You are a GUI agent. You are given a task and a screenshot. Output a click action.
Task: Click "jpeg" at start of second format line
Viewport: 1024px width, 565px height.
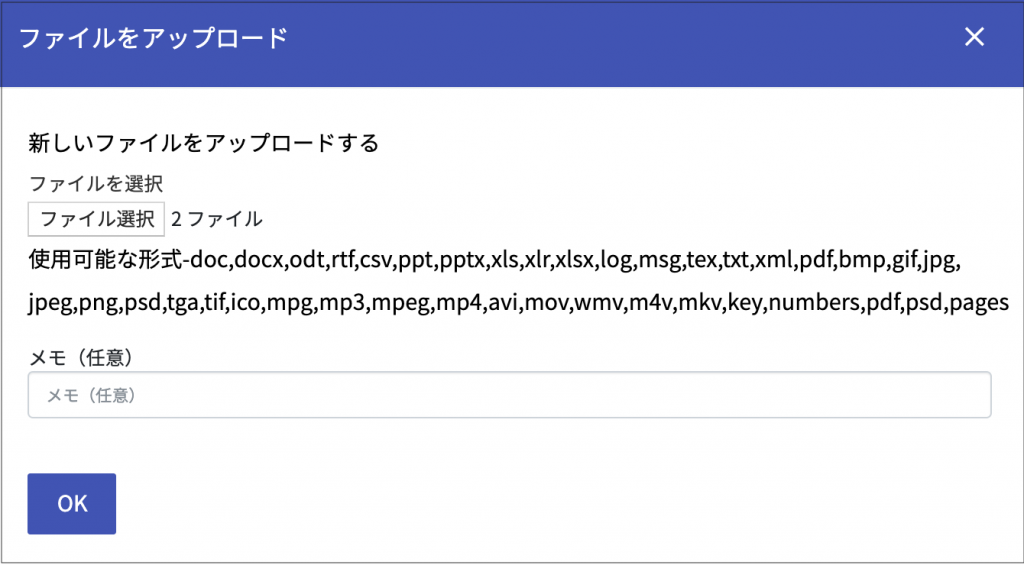click(50, 305)
